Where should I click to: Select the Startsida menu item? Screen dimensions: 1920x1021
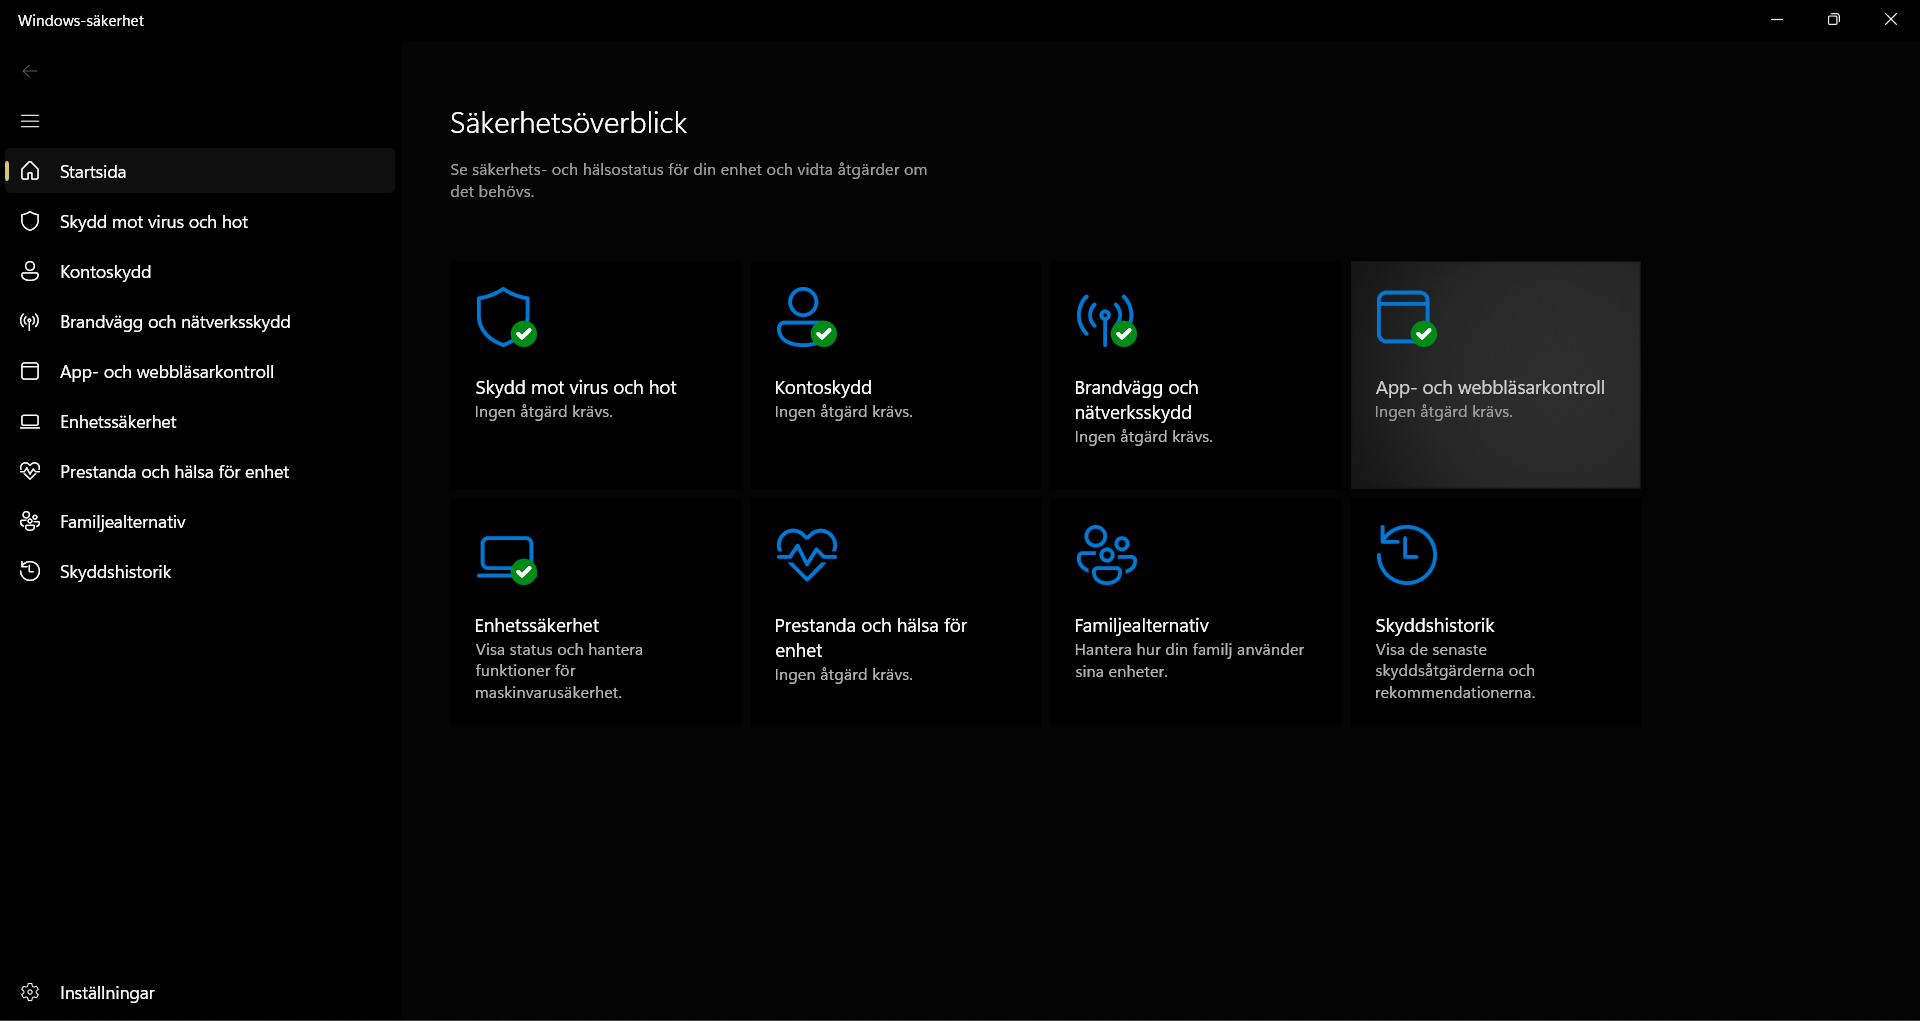(93, 171)
